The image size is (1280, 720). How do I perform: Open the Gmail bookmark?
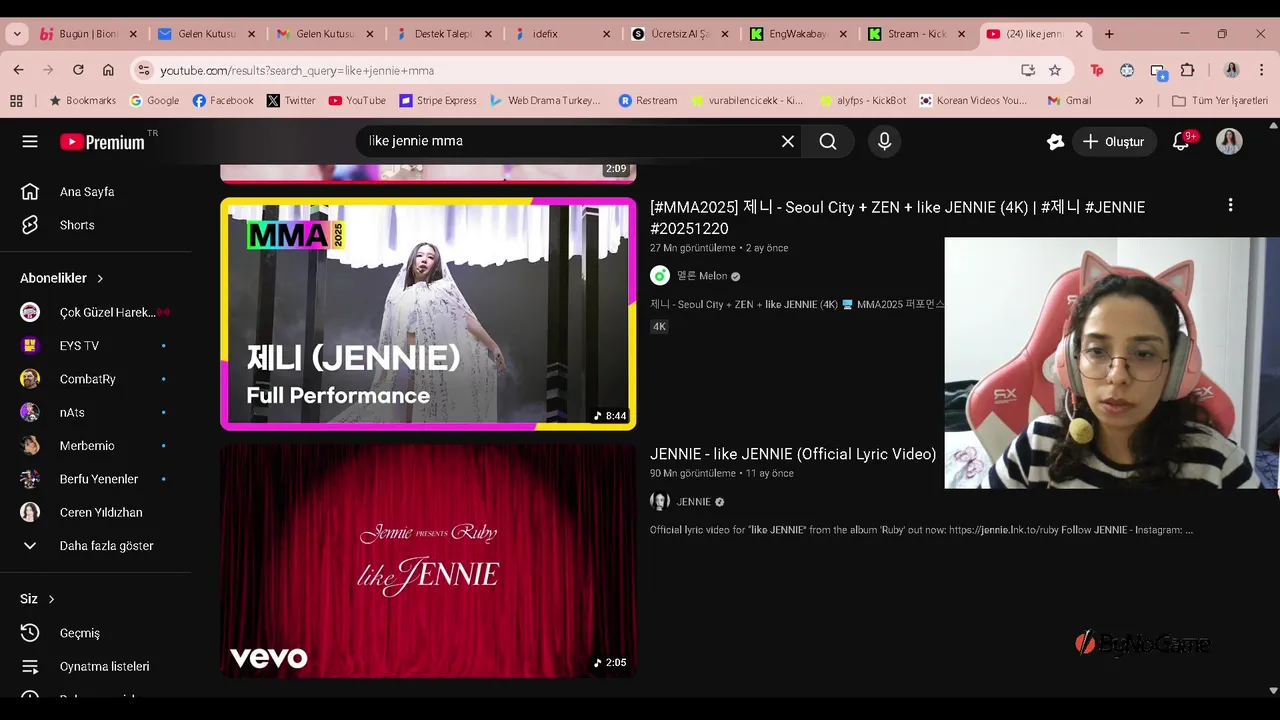pyautogui.click(x=1069, y=100)
